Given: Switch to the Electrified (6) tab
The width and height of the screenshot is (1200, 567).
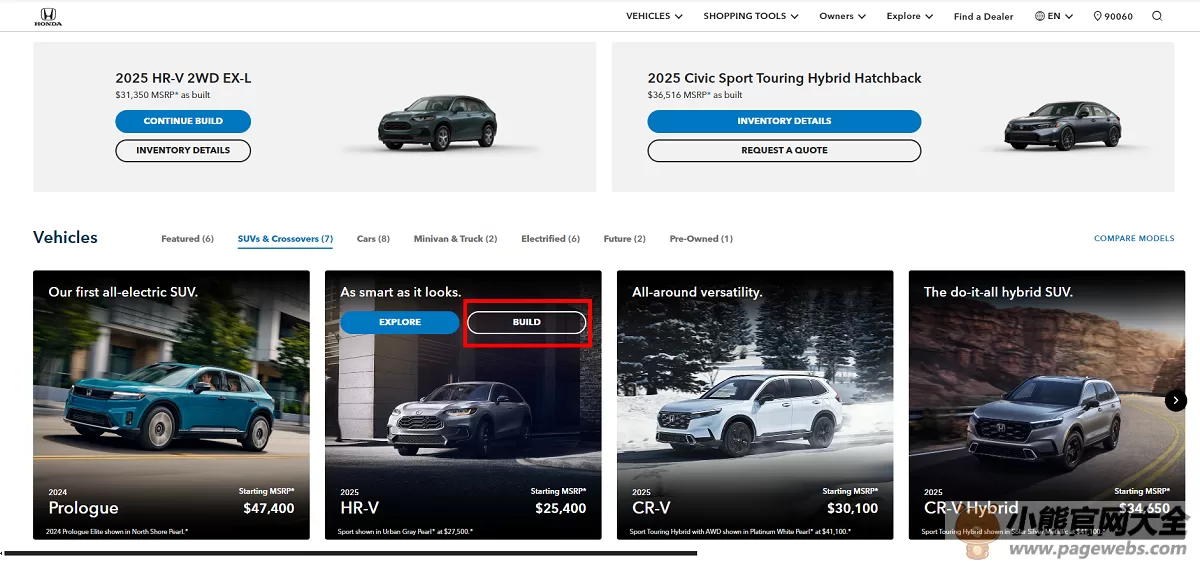Looking at the screenshot, I should coord(550,239).
